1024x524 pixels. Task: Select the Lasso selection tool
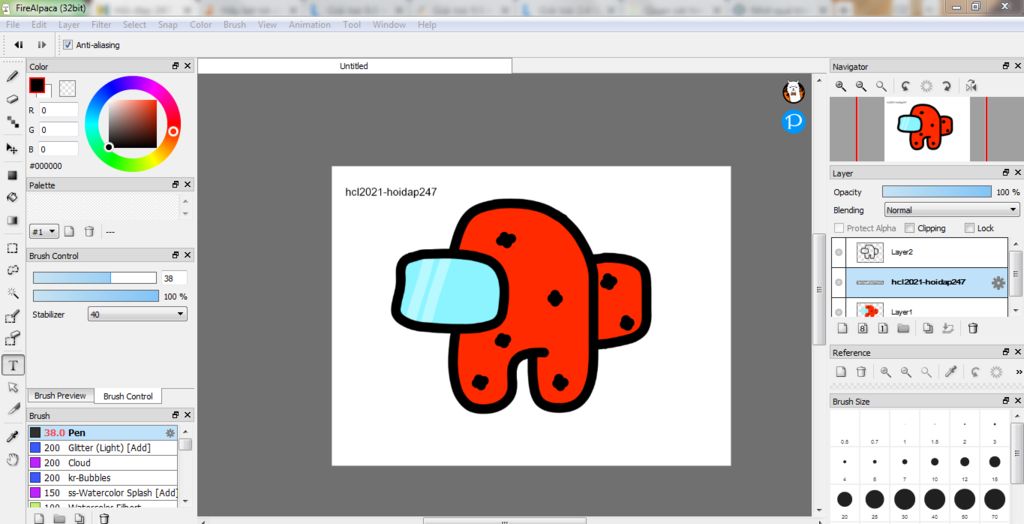point(12,270)
